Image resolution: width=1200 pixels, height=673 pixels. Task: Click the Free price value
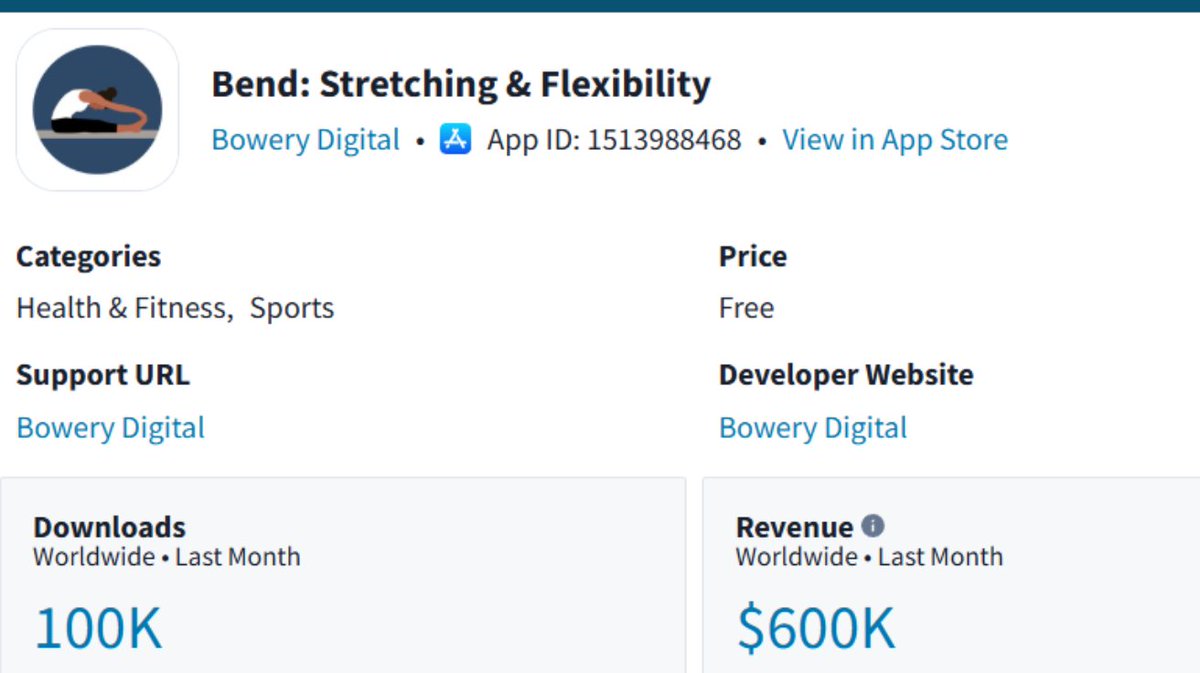pyautogui.click(x=746, y=308)
